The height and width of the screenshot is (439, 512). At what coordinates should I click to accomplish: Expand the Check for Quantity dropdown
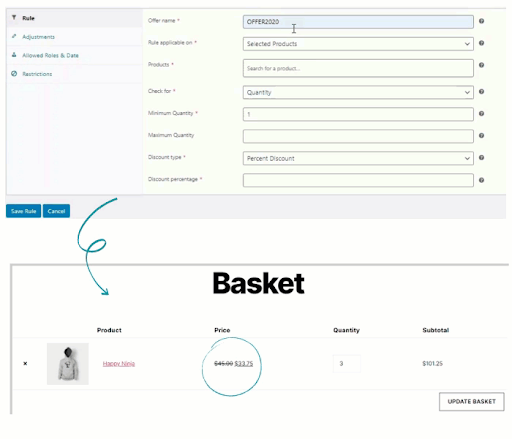(358, 92)
